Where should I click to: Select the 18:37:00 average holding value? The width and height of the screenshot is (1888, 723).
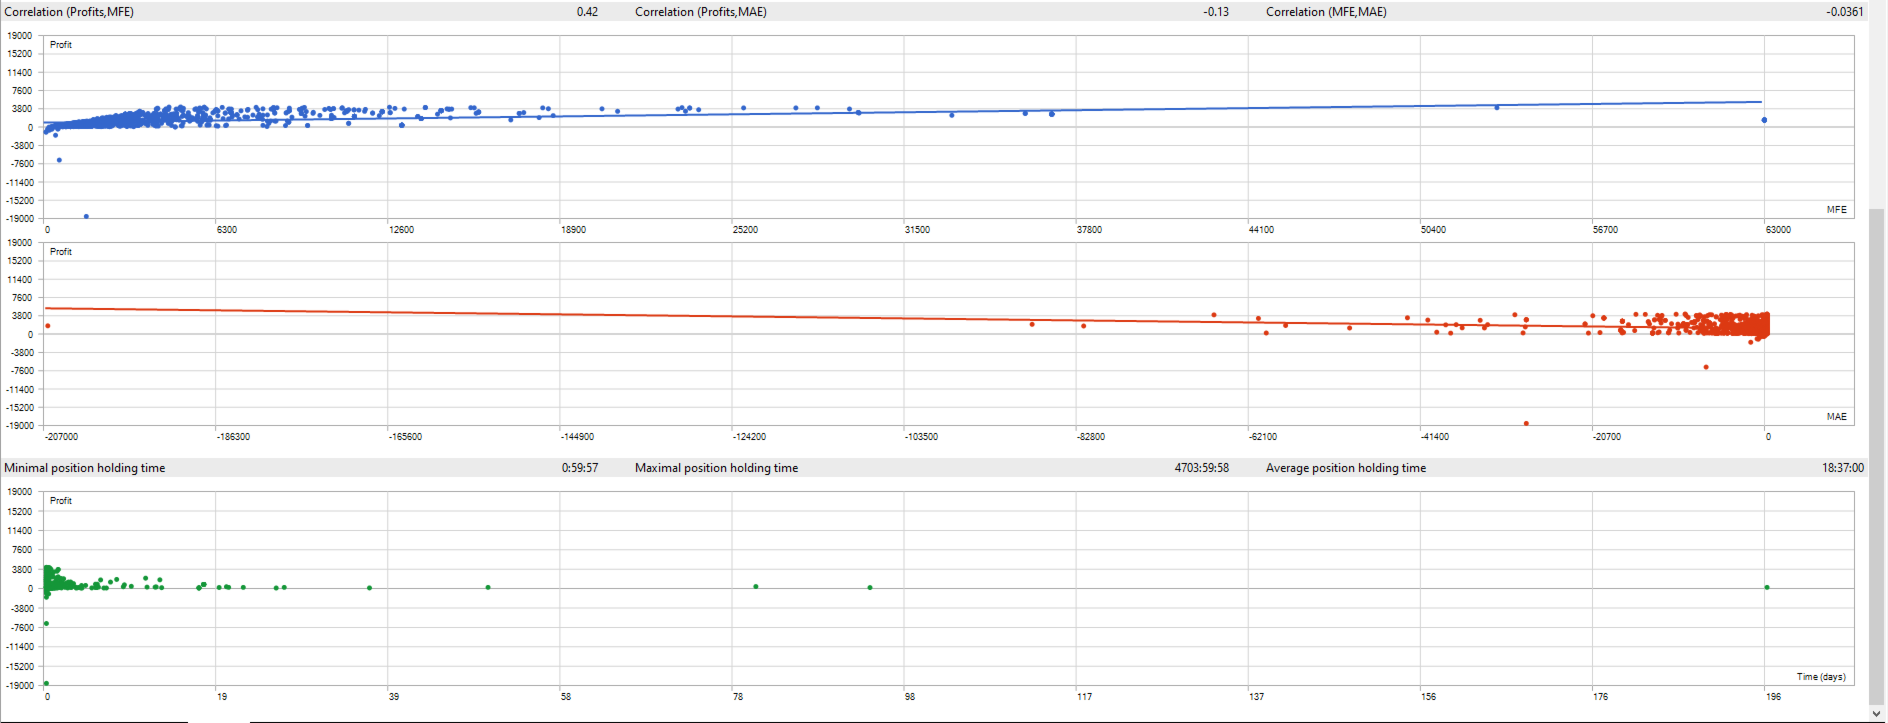[x=1843, y=468]
